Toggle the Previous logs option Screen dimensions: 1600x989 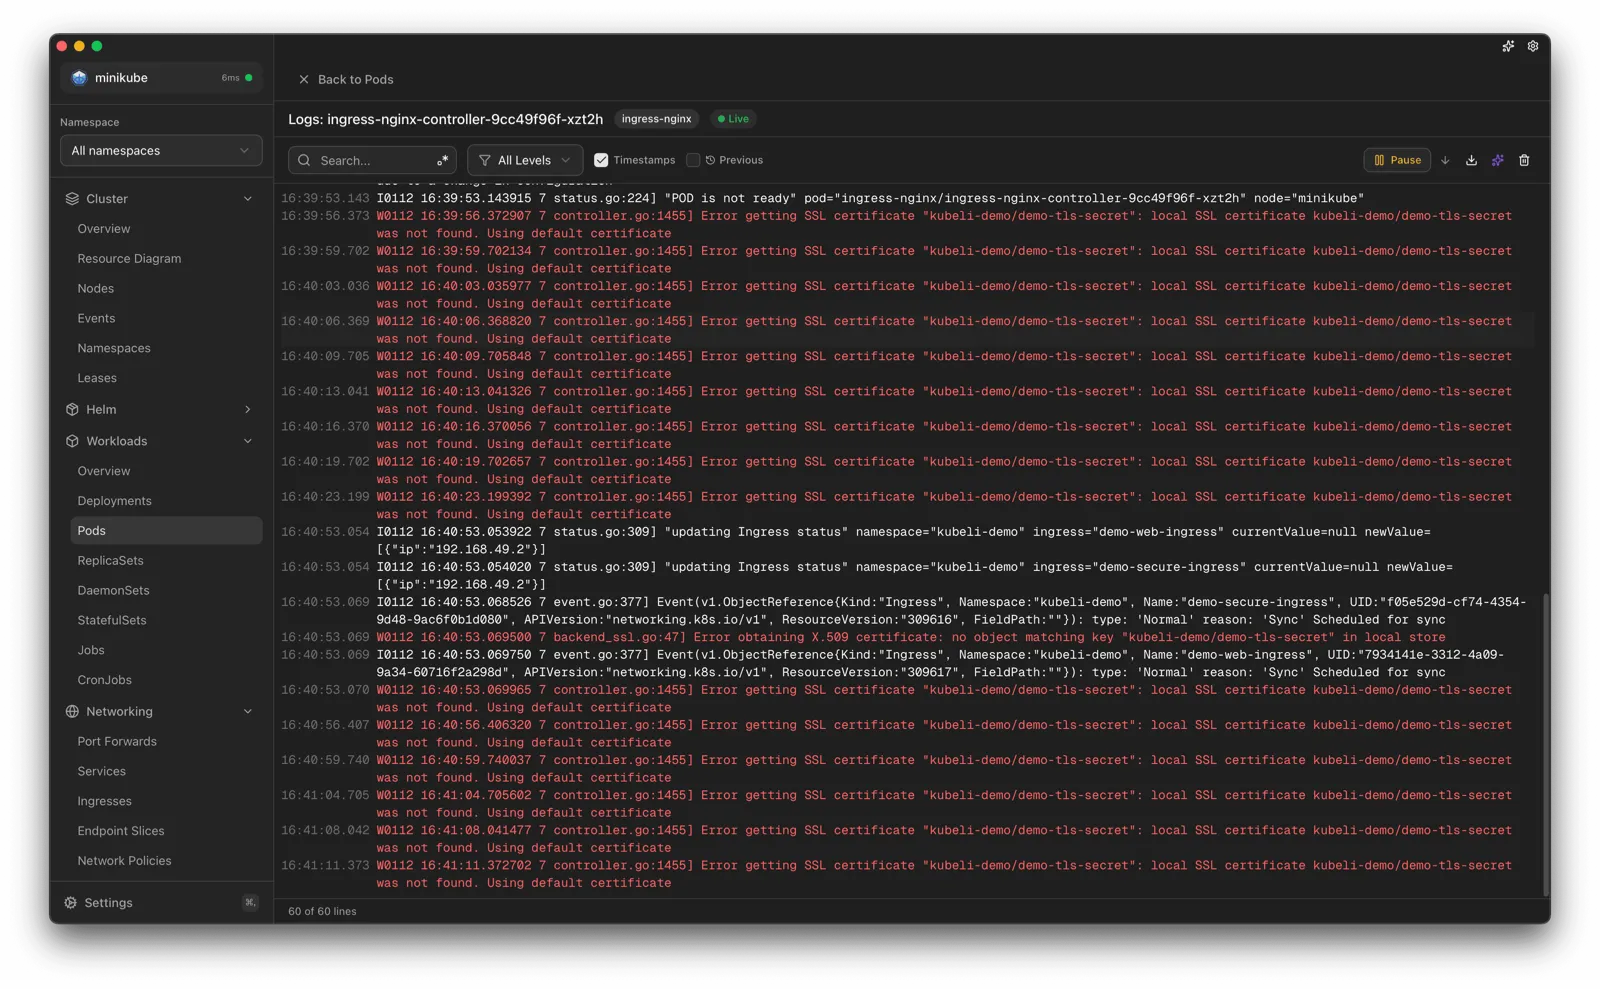click(726, 159)
